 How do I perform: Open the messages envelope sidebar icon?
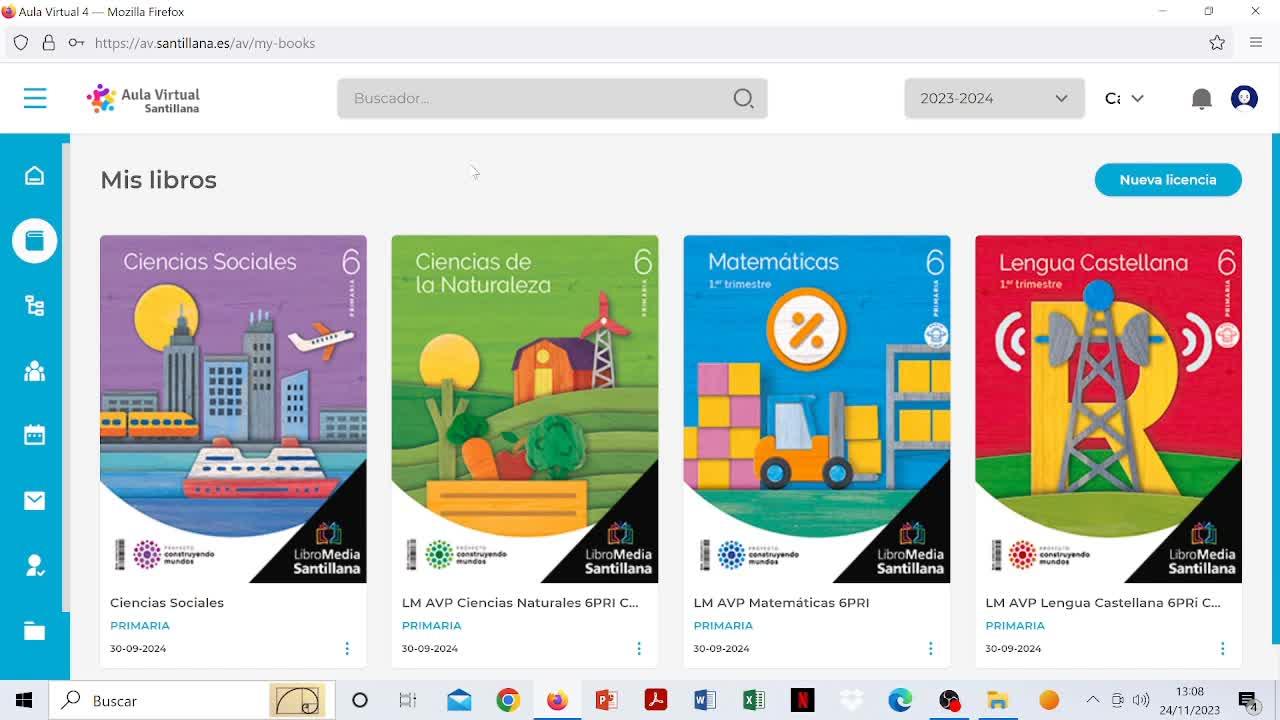[35, 500]
